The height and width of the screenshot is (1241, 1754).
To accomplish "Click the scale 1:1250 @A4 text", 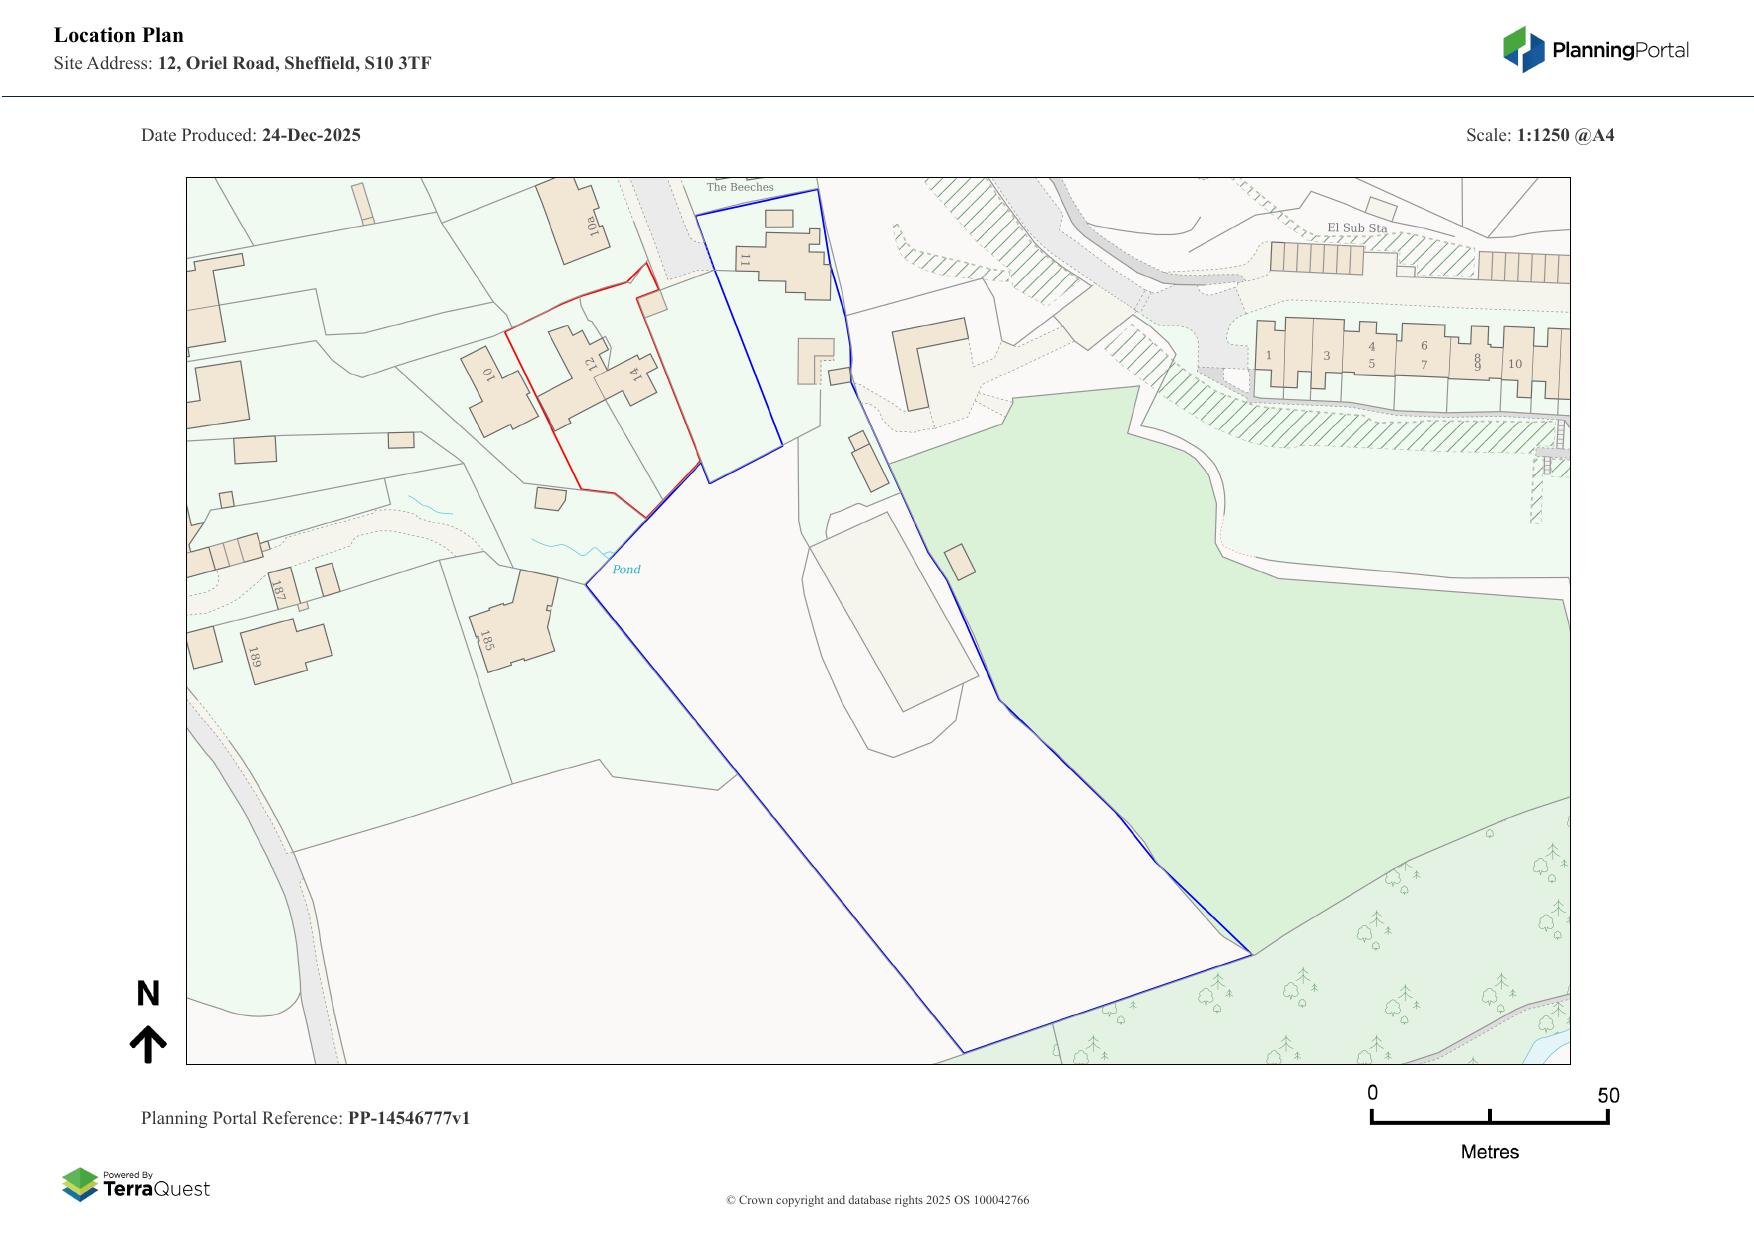I will click(1565, 135).
